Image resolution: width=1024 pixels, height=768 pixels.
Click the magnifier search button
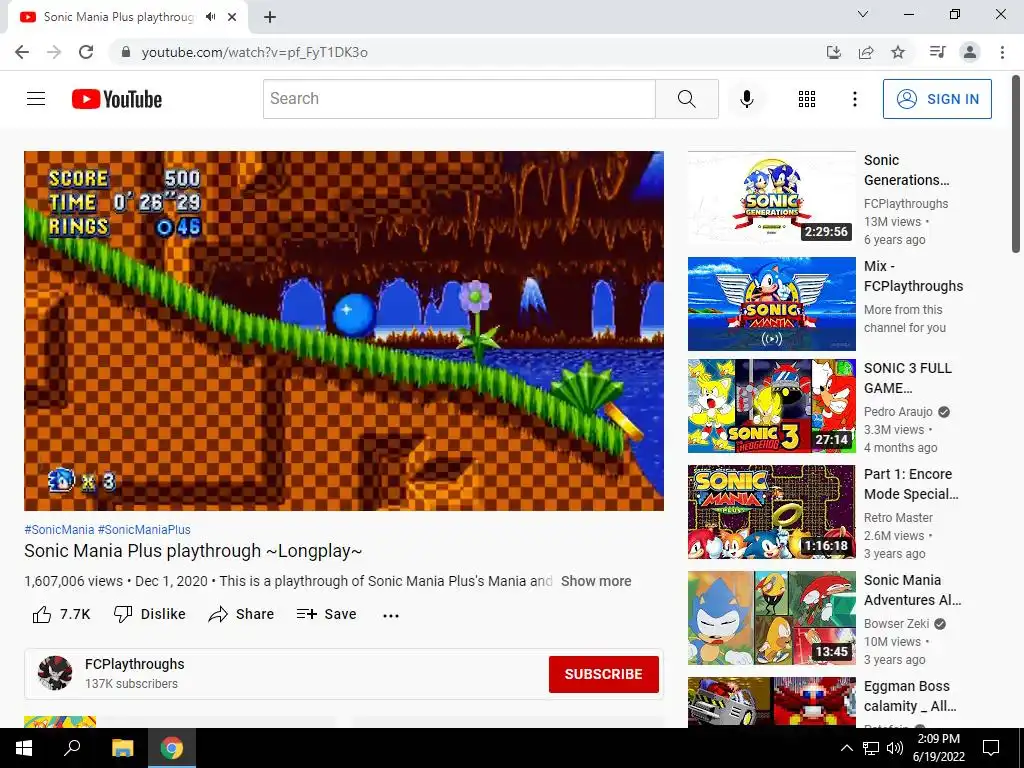click(686, 99)
